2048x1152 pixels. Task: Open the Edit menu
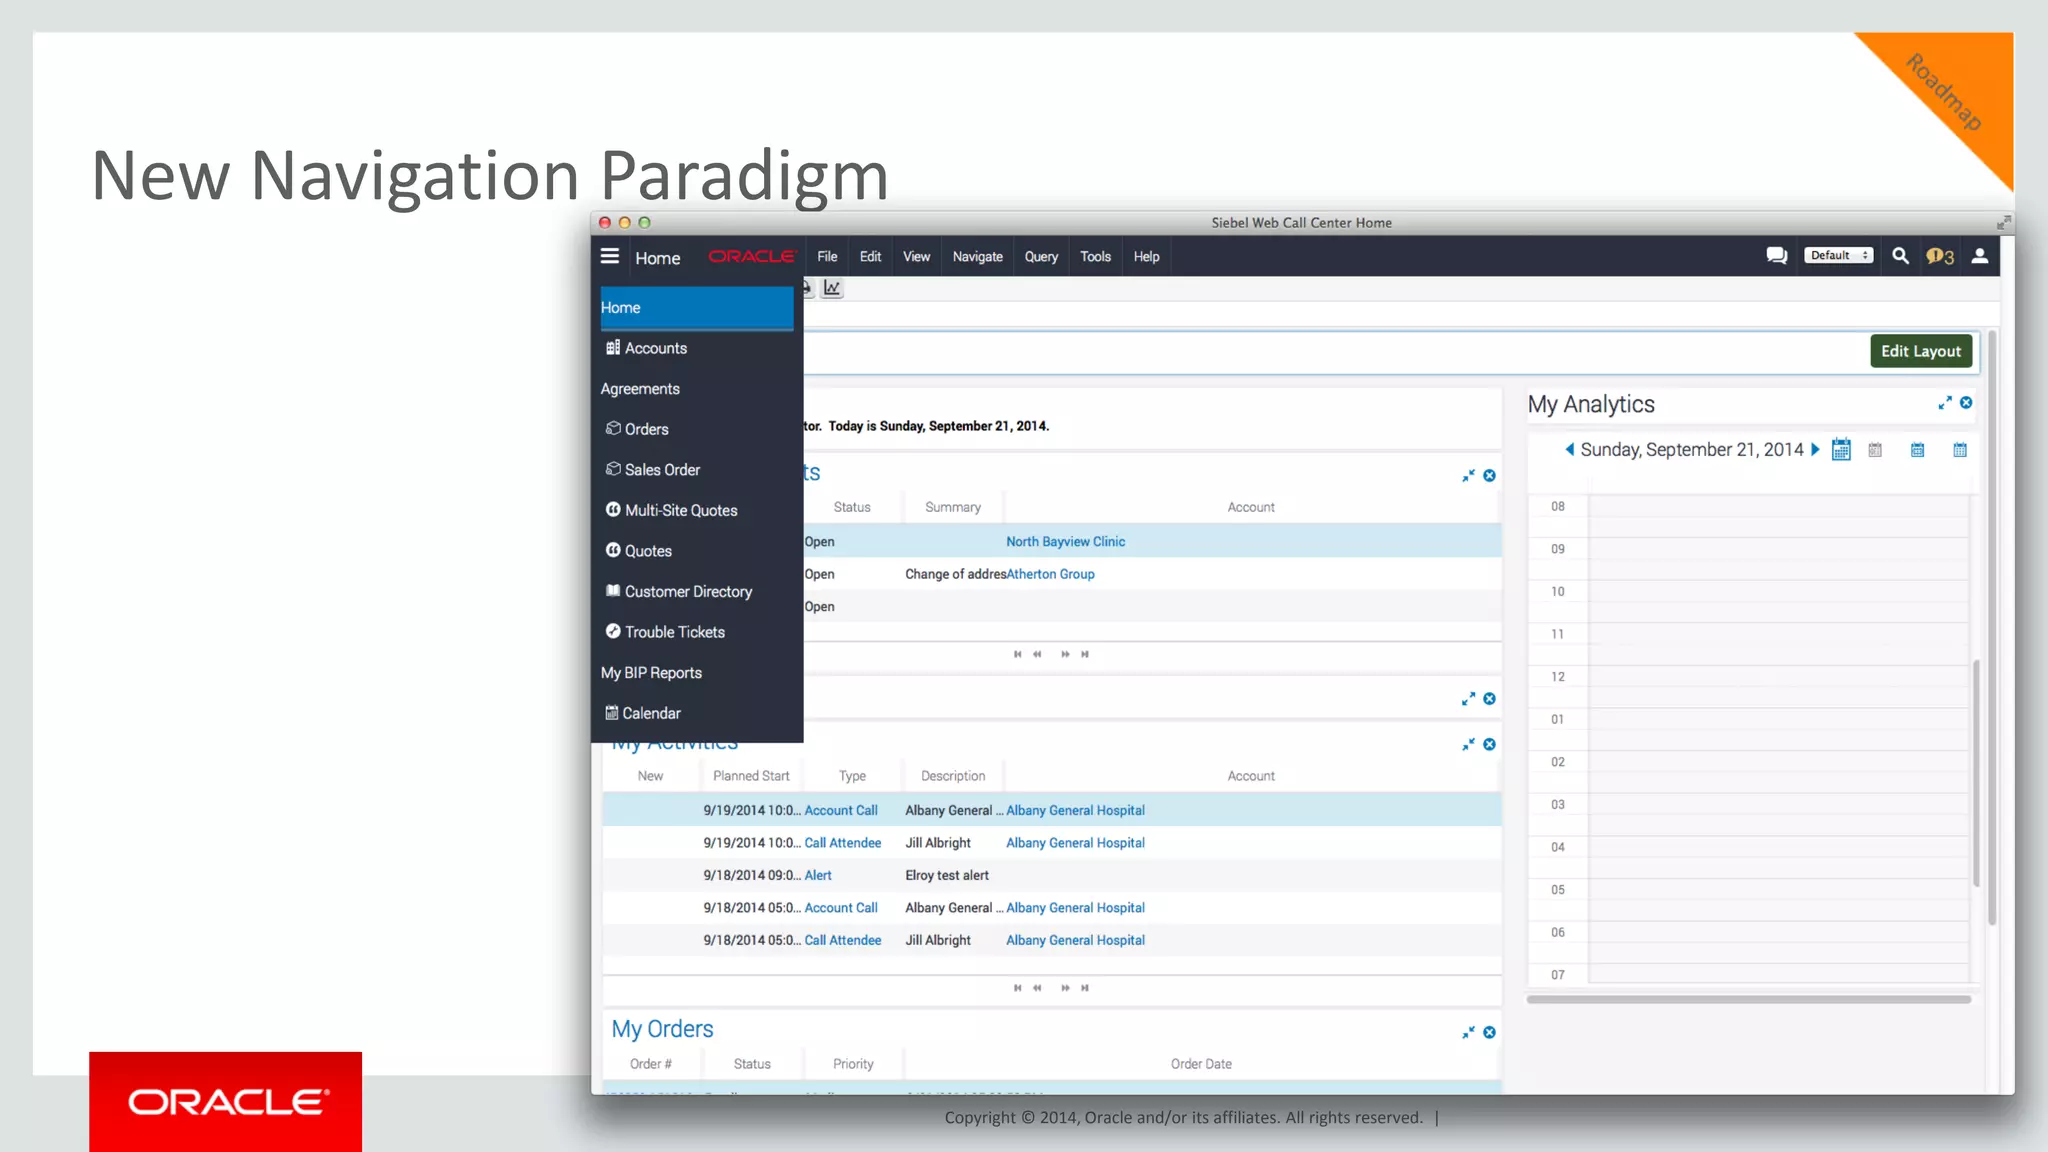pos(871,257)
